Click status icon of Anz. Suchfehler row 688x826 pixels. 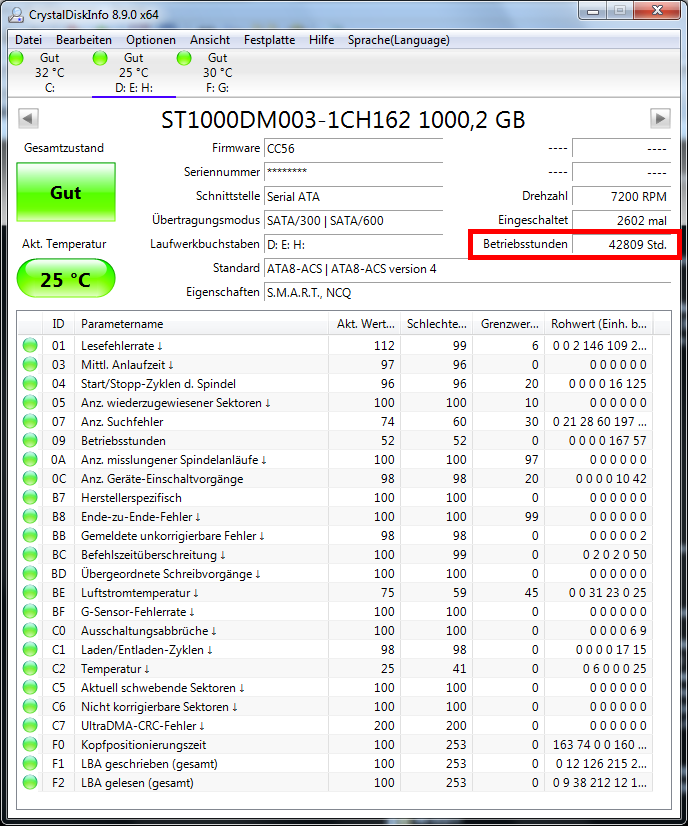[x=30, y=421]
